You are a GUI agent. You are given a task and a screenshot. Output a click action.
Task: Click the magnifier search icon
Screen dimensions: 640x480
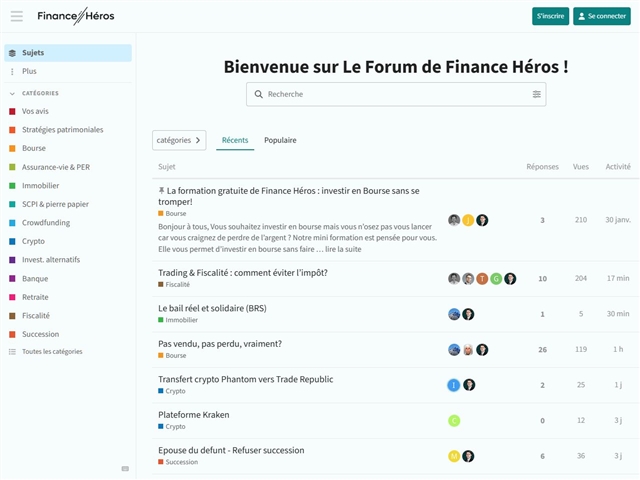click(x=258, y=94)
